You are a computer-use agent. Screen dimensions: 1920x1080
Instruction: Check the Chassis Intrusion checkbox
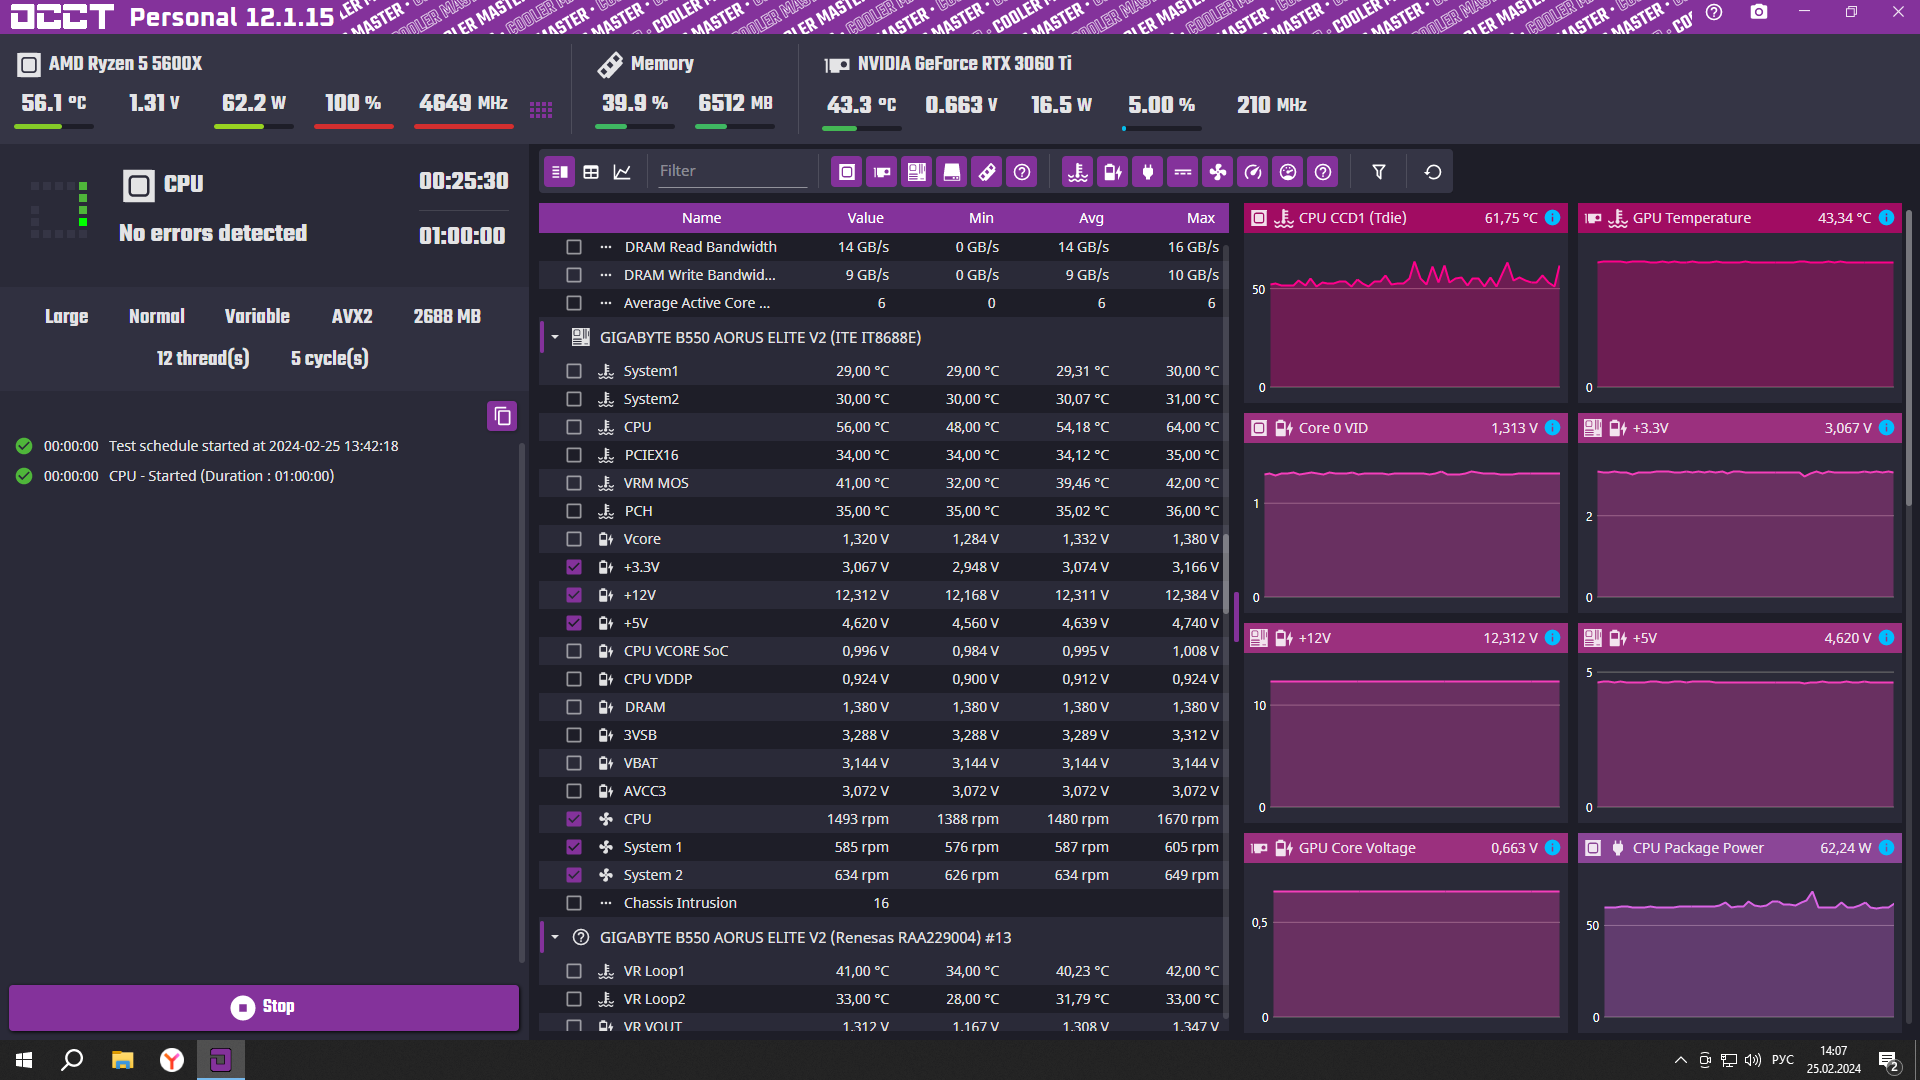[574, 903]
